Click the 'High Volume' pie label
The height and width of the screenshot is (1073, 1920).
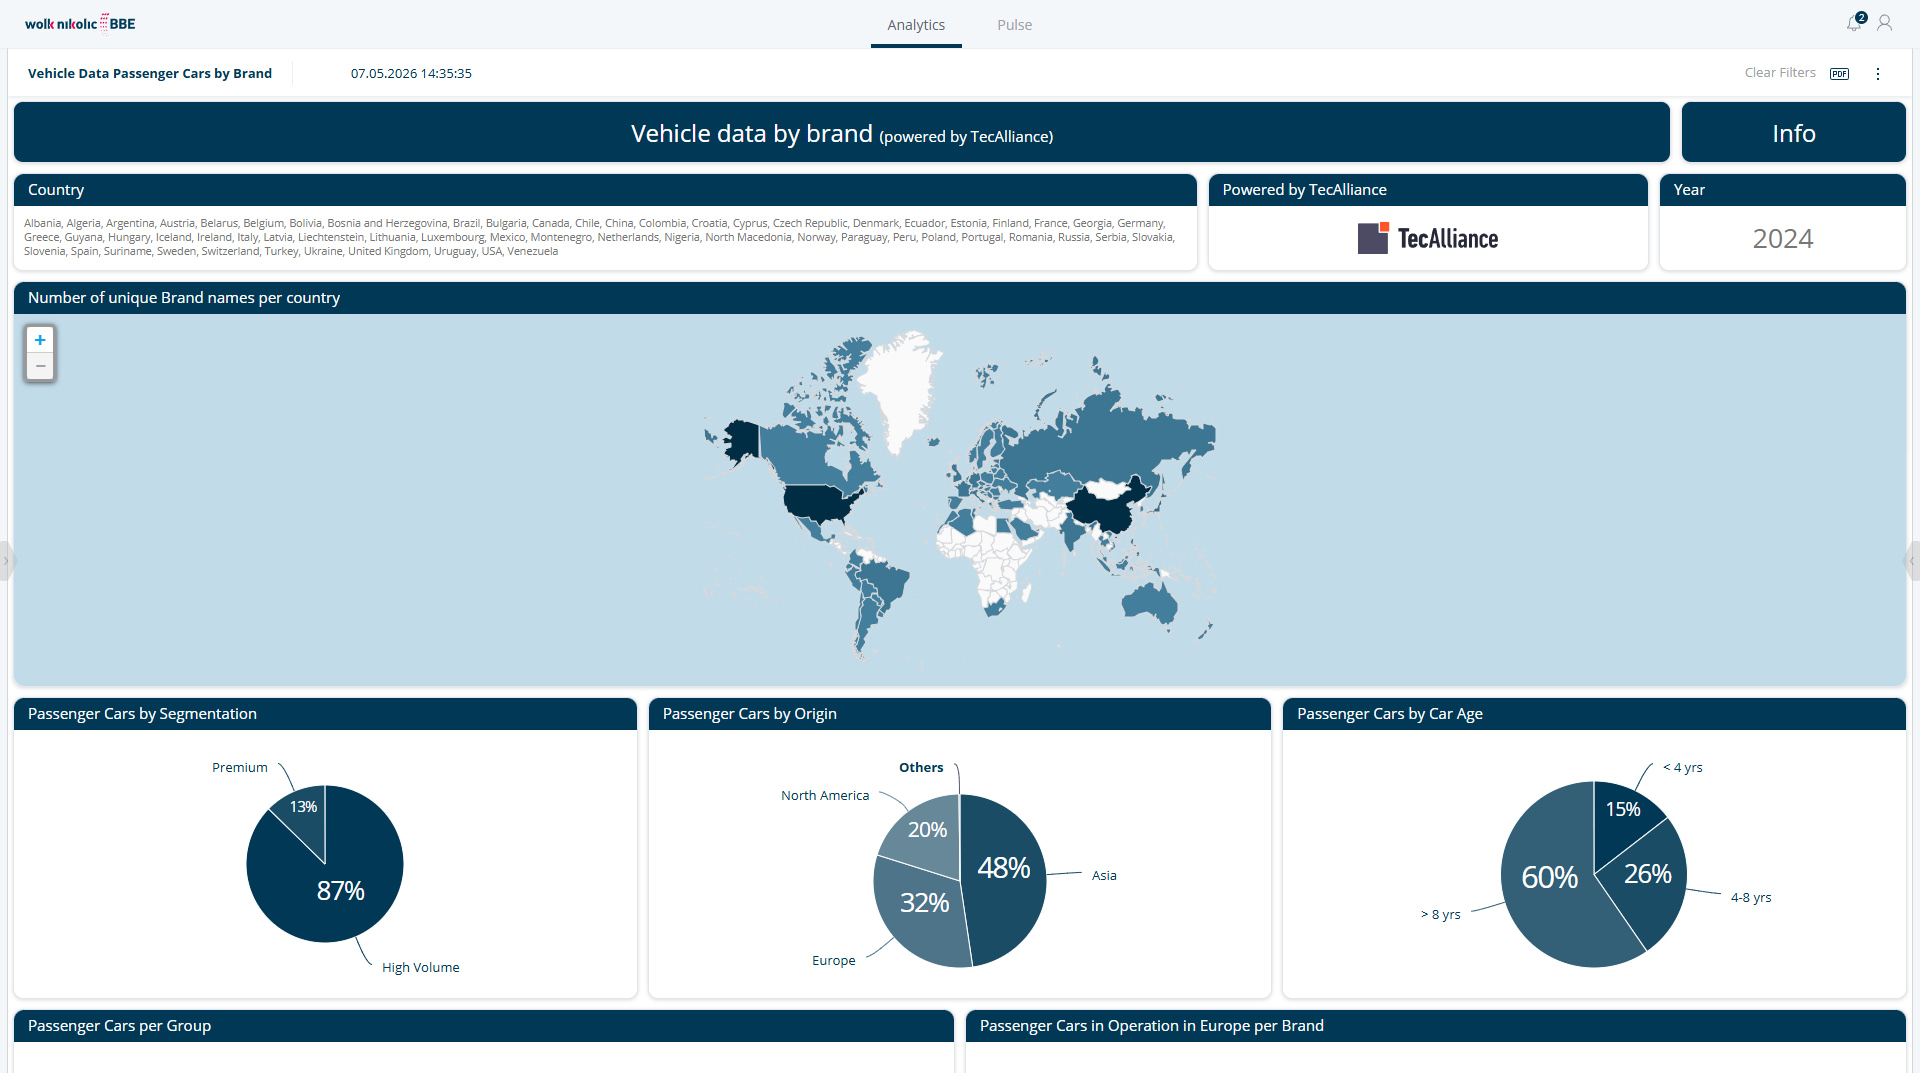click(421, 968)
